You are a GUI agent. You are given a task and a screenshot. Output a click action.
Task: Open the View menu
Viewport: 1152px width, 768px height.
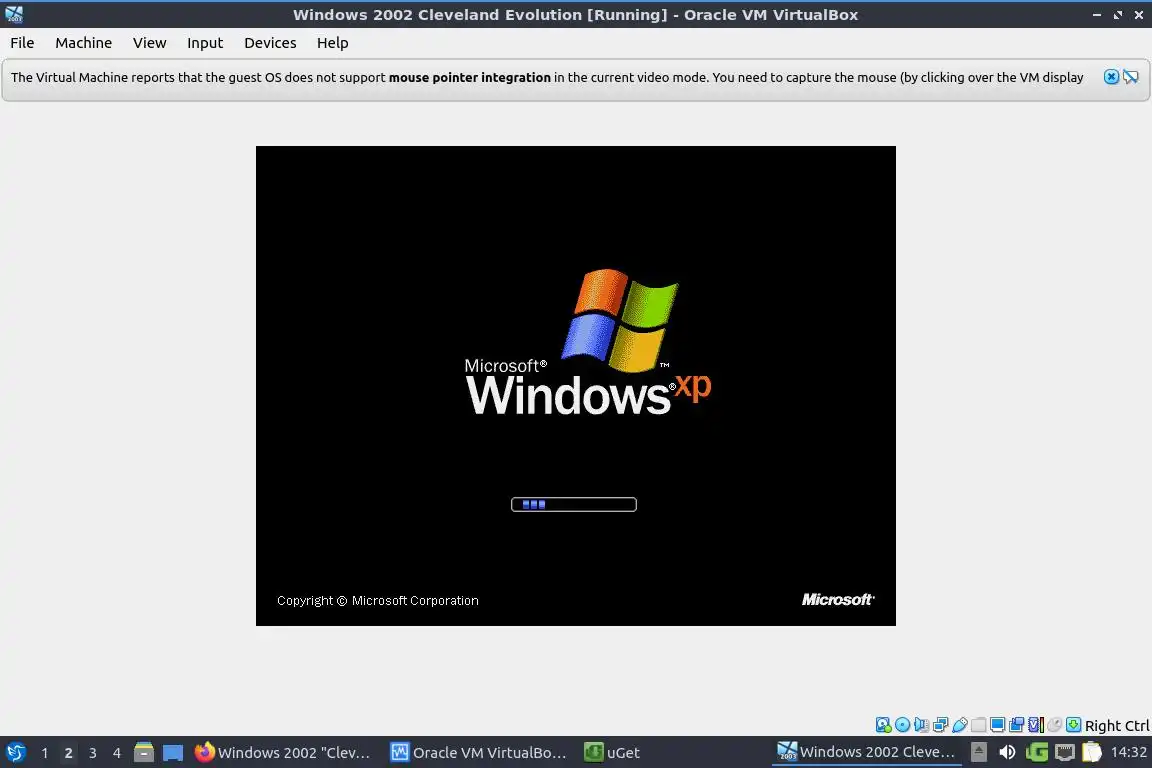point(149,43)
